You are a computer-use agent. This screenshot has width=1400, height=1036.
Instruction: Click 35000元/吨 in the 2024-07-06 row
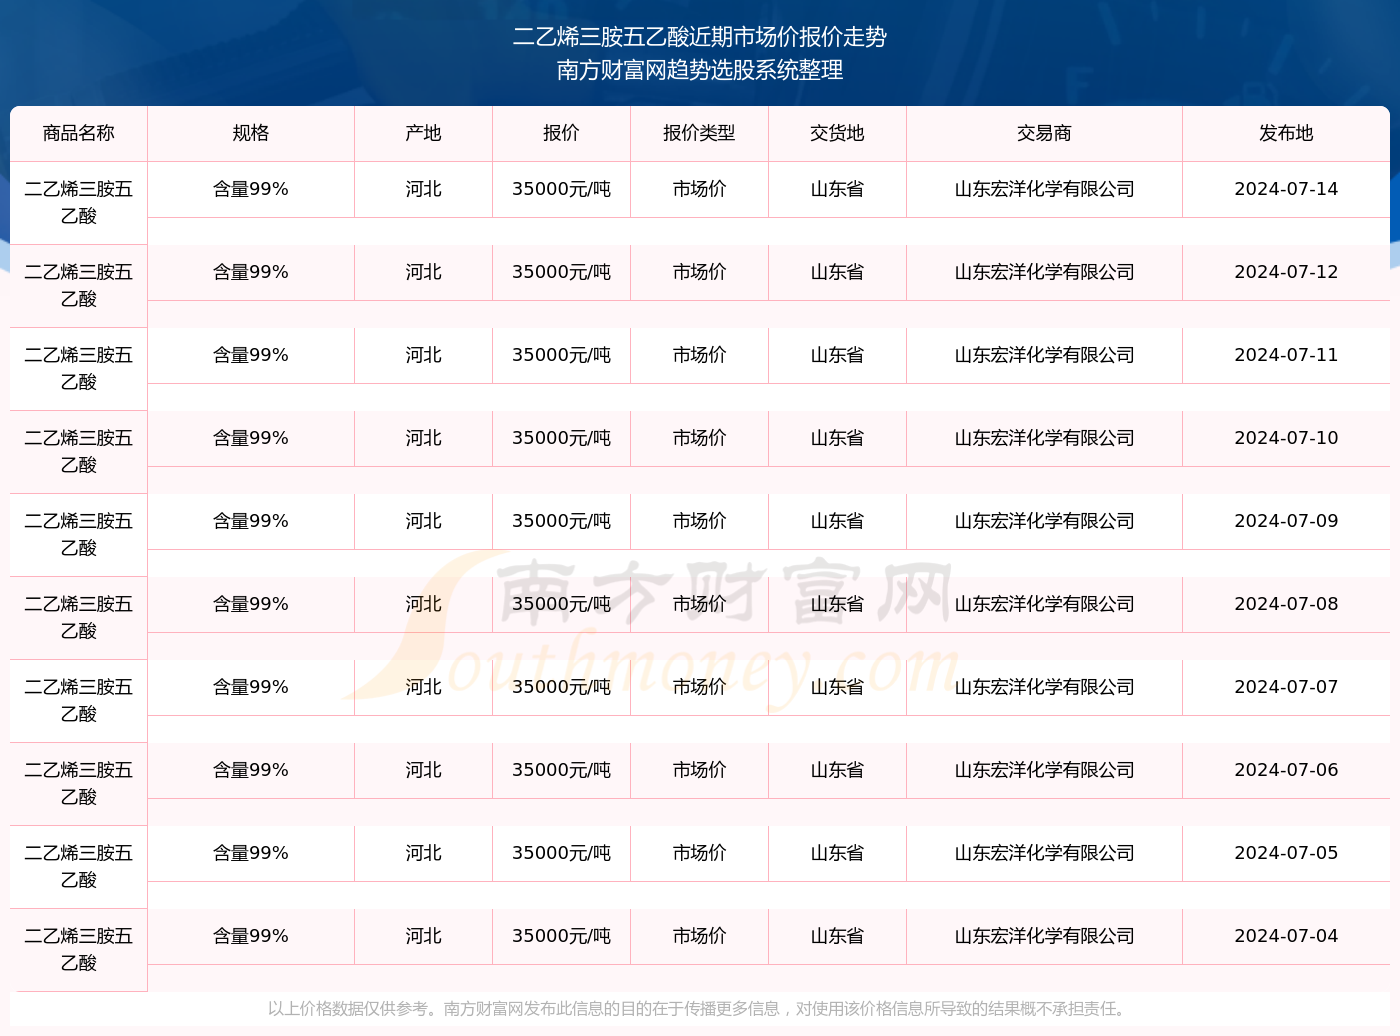pyautogui.click(x=562, y=770)
